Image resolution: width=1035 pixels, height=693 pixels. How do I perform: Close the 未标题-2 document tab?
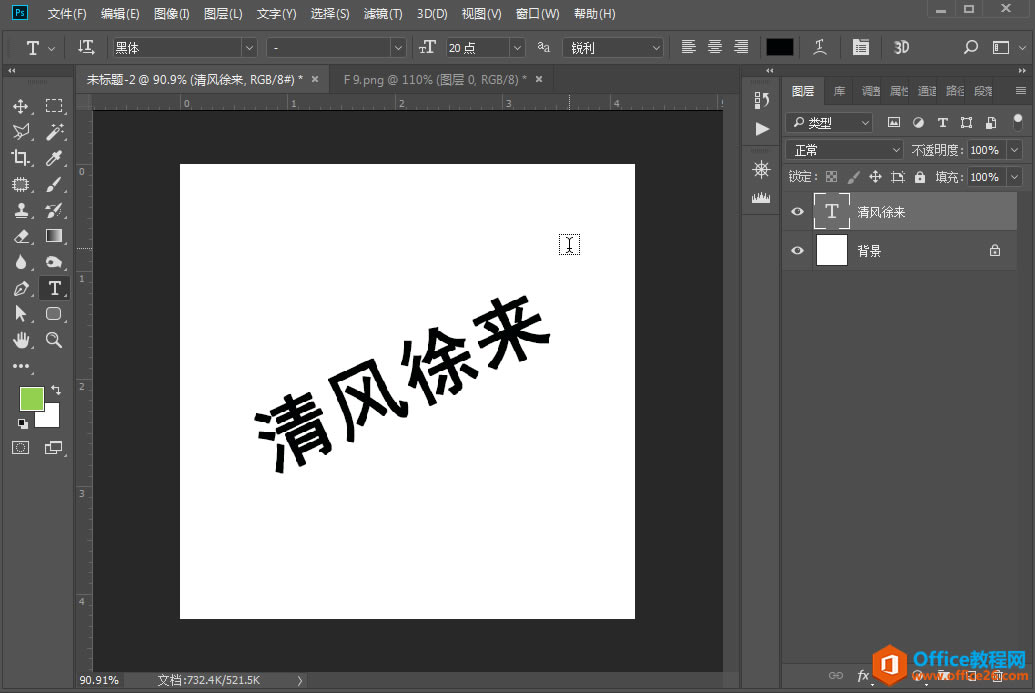[315, 79]
